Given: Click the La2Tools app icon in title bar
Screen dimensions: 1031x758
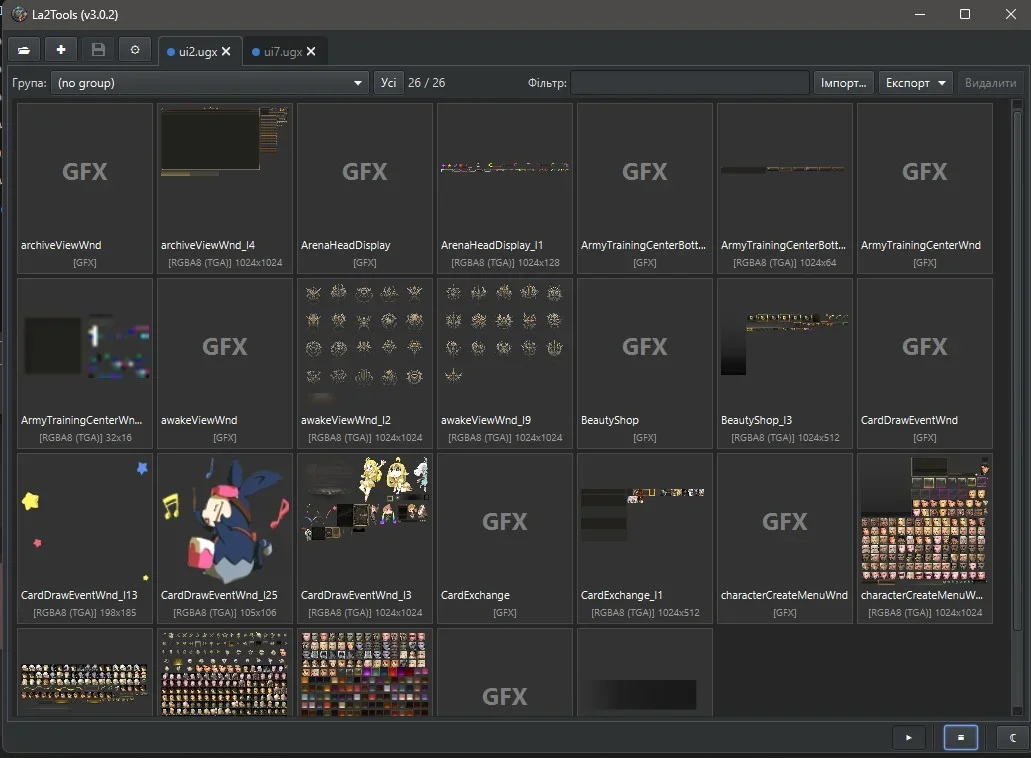Looking at the screenshot, I should (x=19, y=14).
